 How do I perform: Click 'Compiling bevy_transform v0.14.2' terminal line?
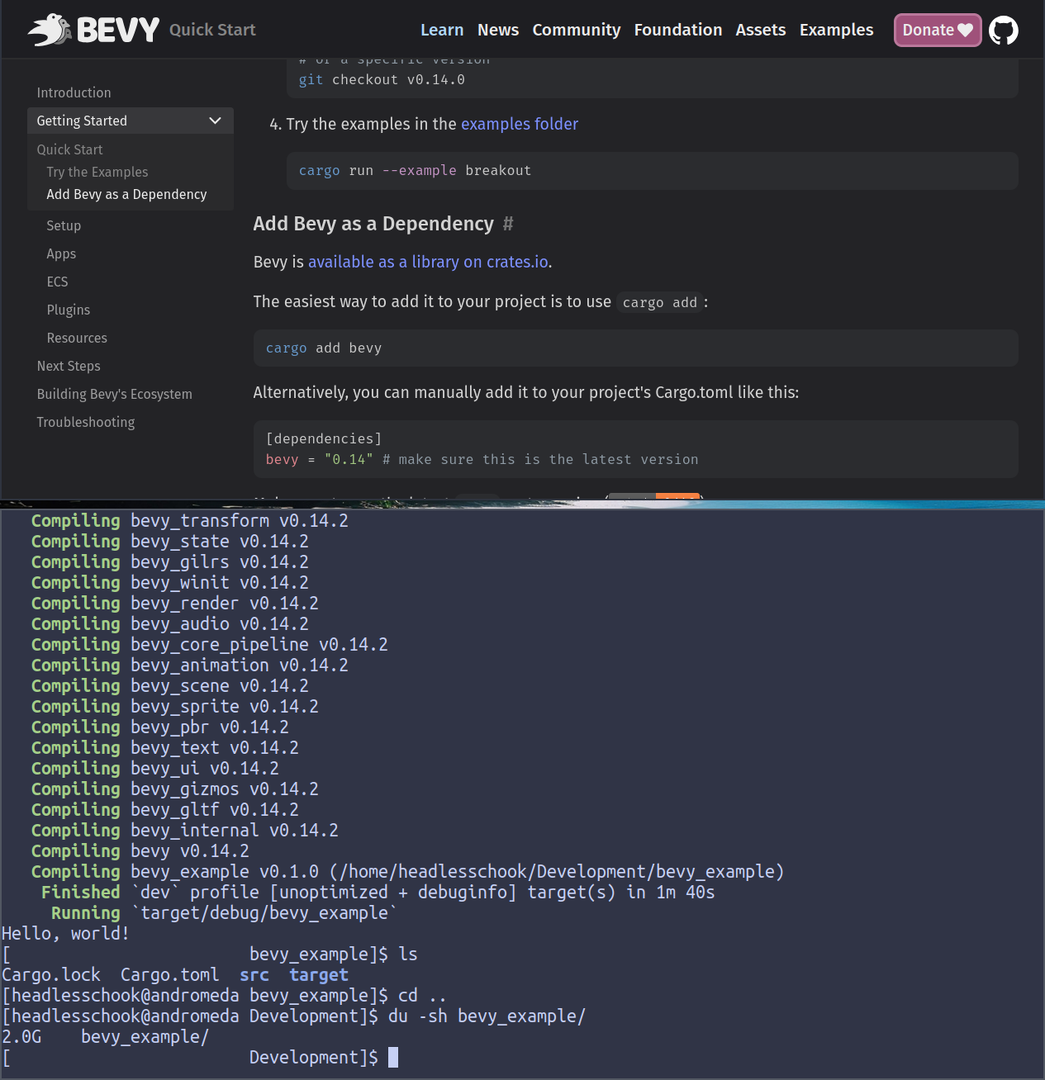[x=189, y=521]
